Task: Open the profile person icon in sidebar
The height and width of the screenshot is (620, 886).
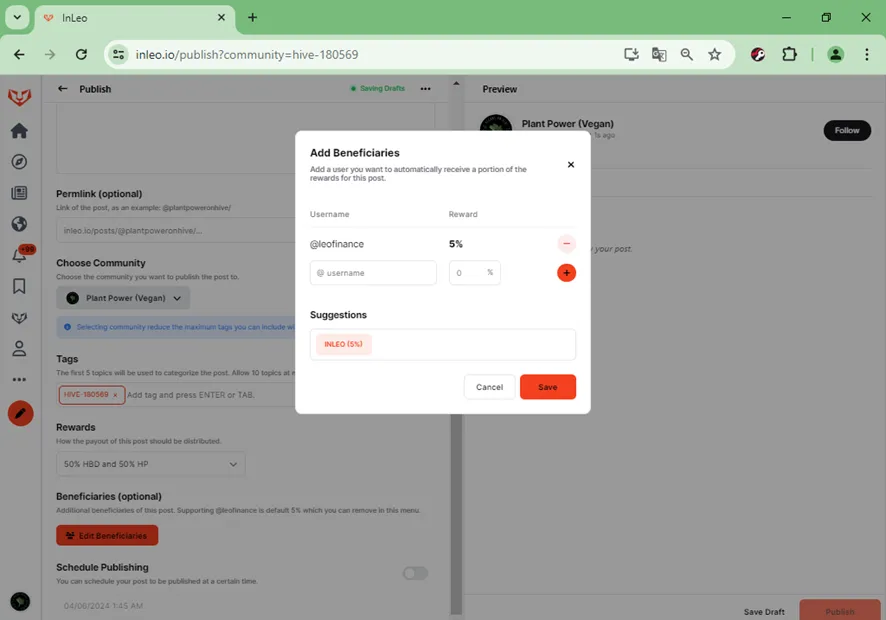Action: [19, 349]
